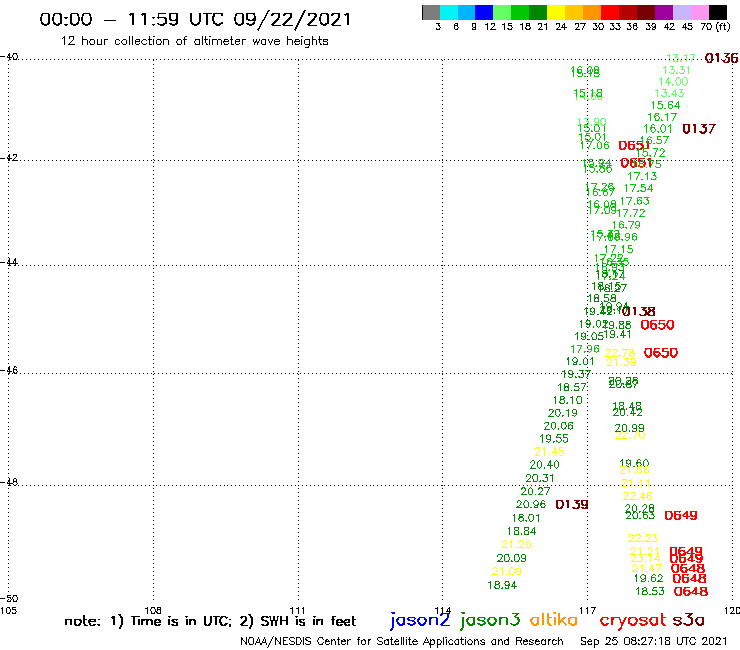Screen dimensions: 740x650
Task: Click wave height value 20.40
Action: [545, 465]
